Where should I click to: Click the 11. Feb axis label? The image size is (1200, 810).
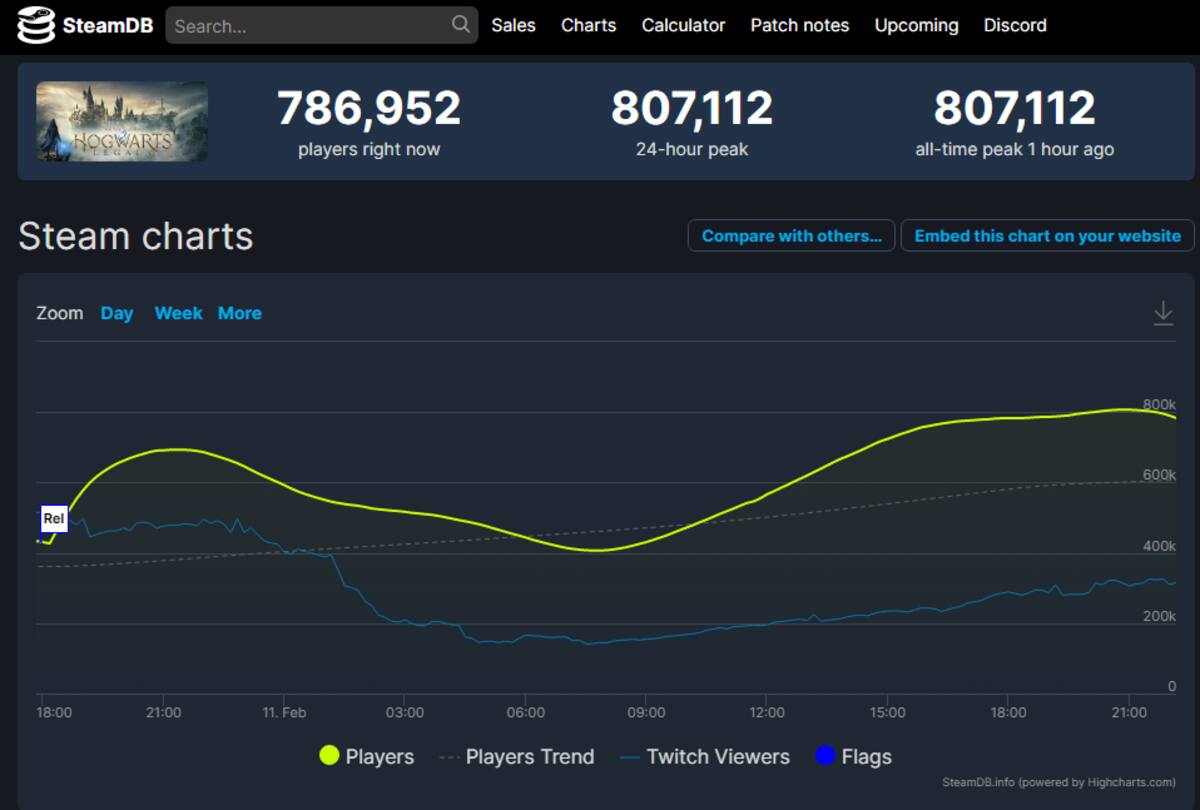point(284,713)
